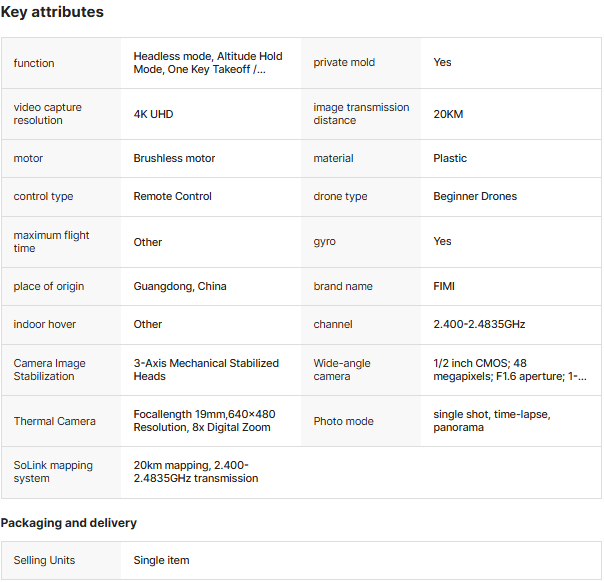Click the maximum flight time label
Viewport: 604px width, 582px height.
point(51,242)
